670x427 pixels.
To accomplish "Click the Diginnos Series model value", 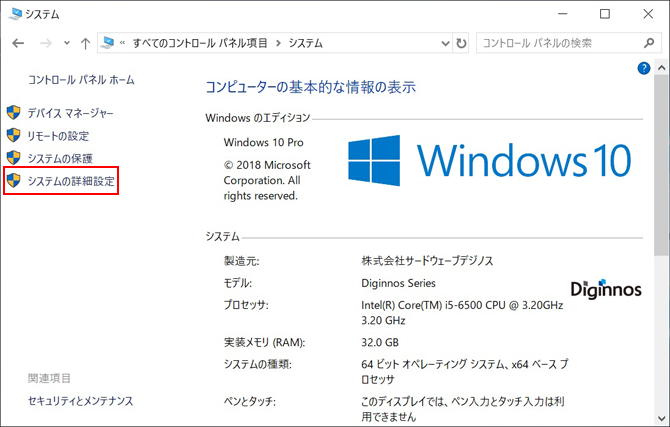I will coord(398,283).
